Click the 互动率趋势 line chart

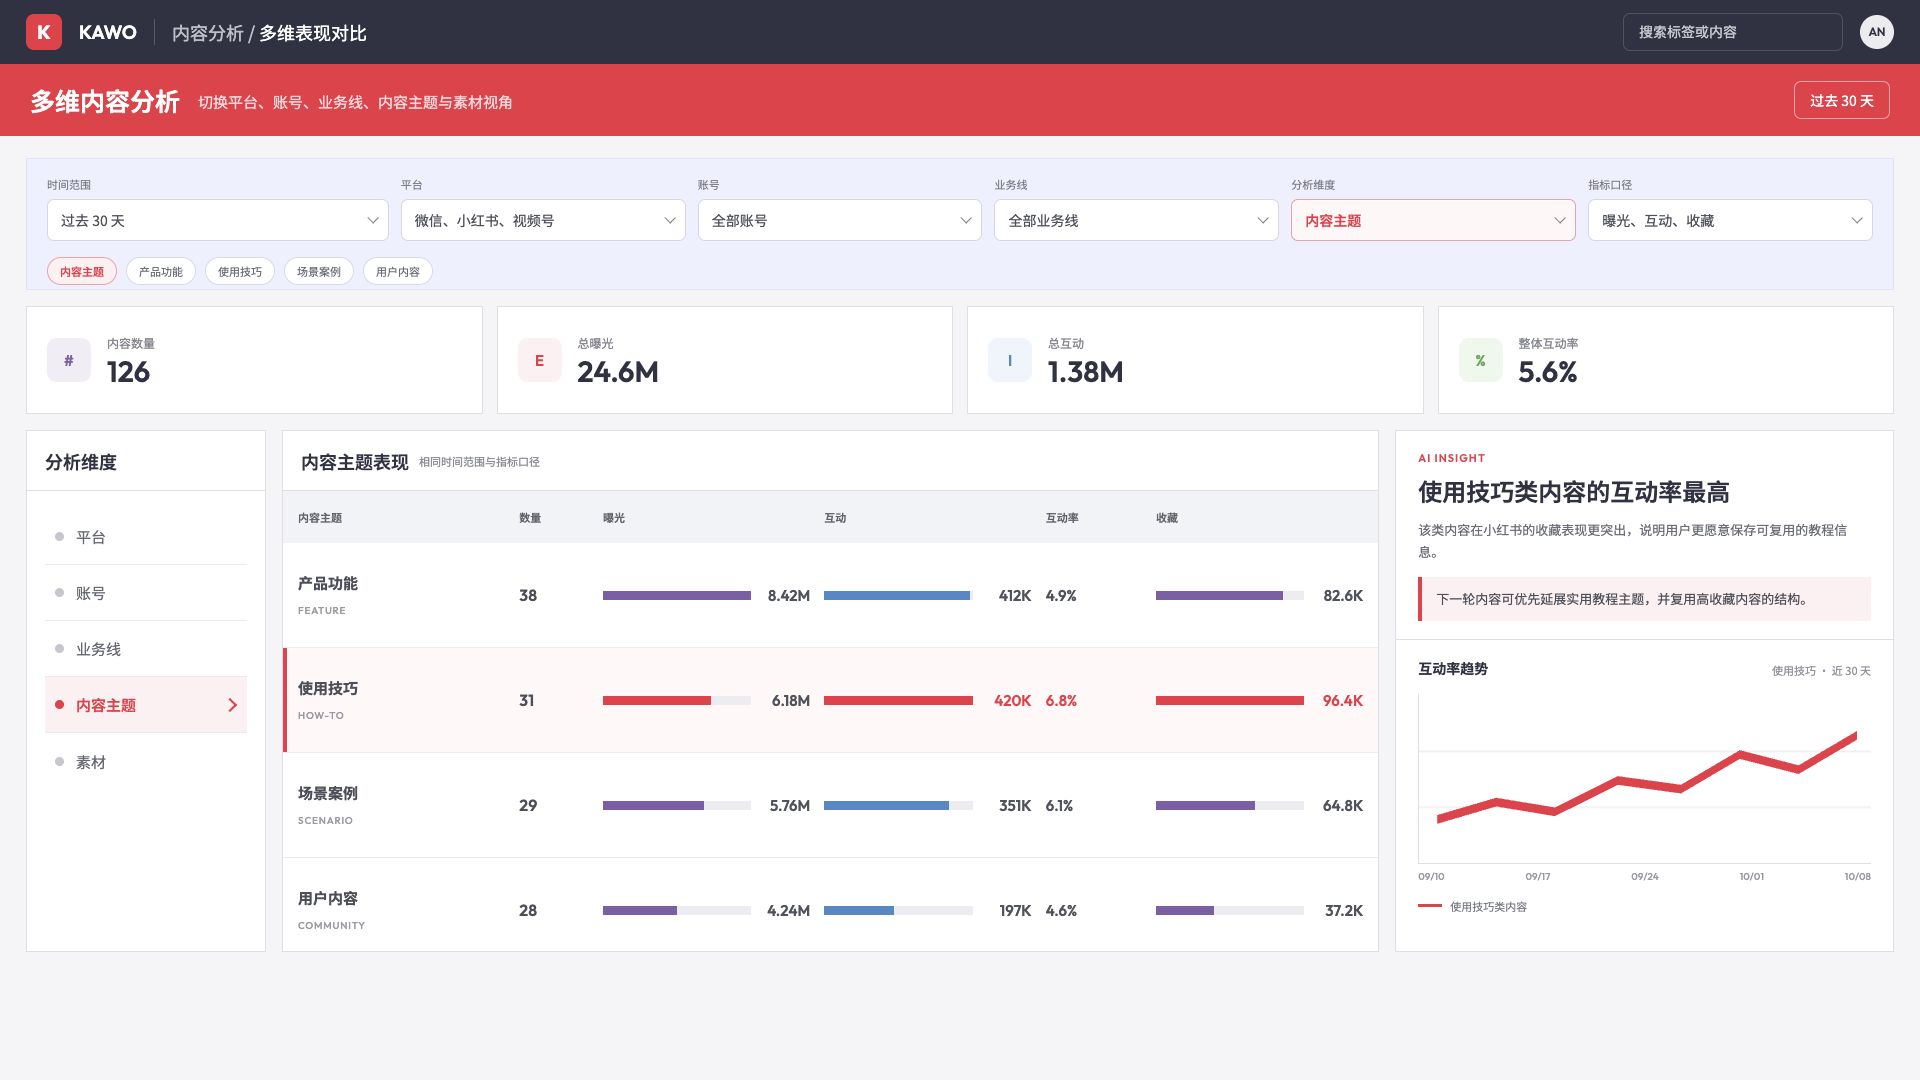pos(1644,778)
